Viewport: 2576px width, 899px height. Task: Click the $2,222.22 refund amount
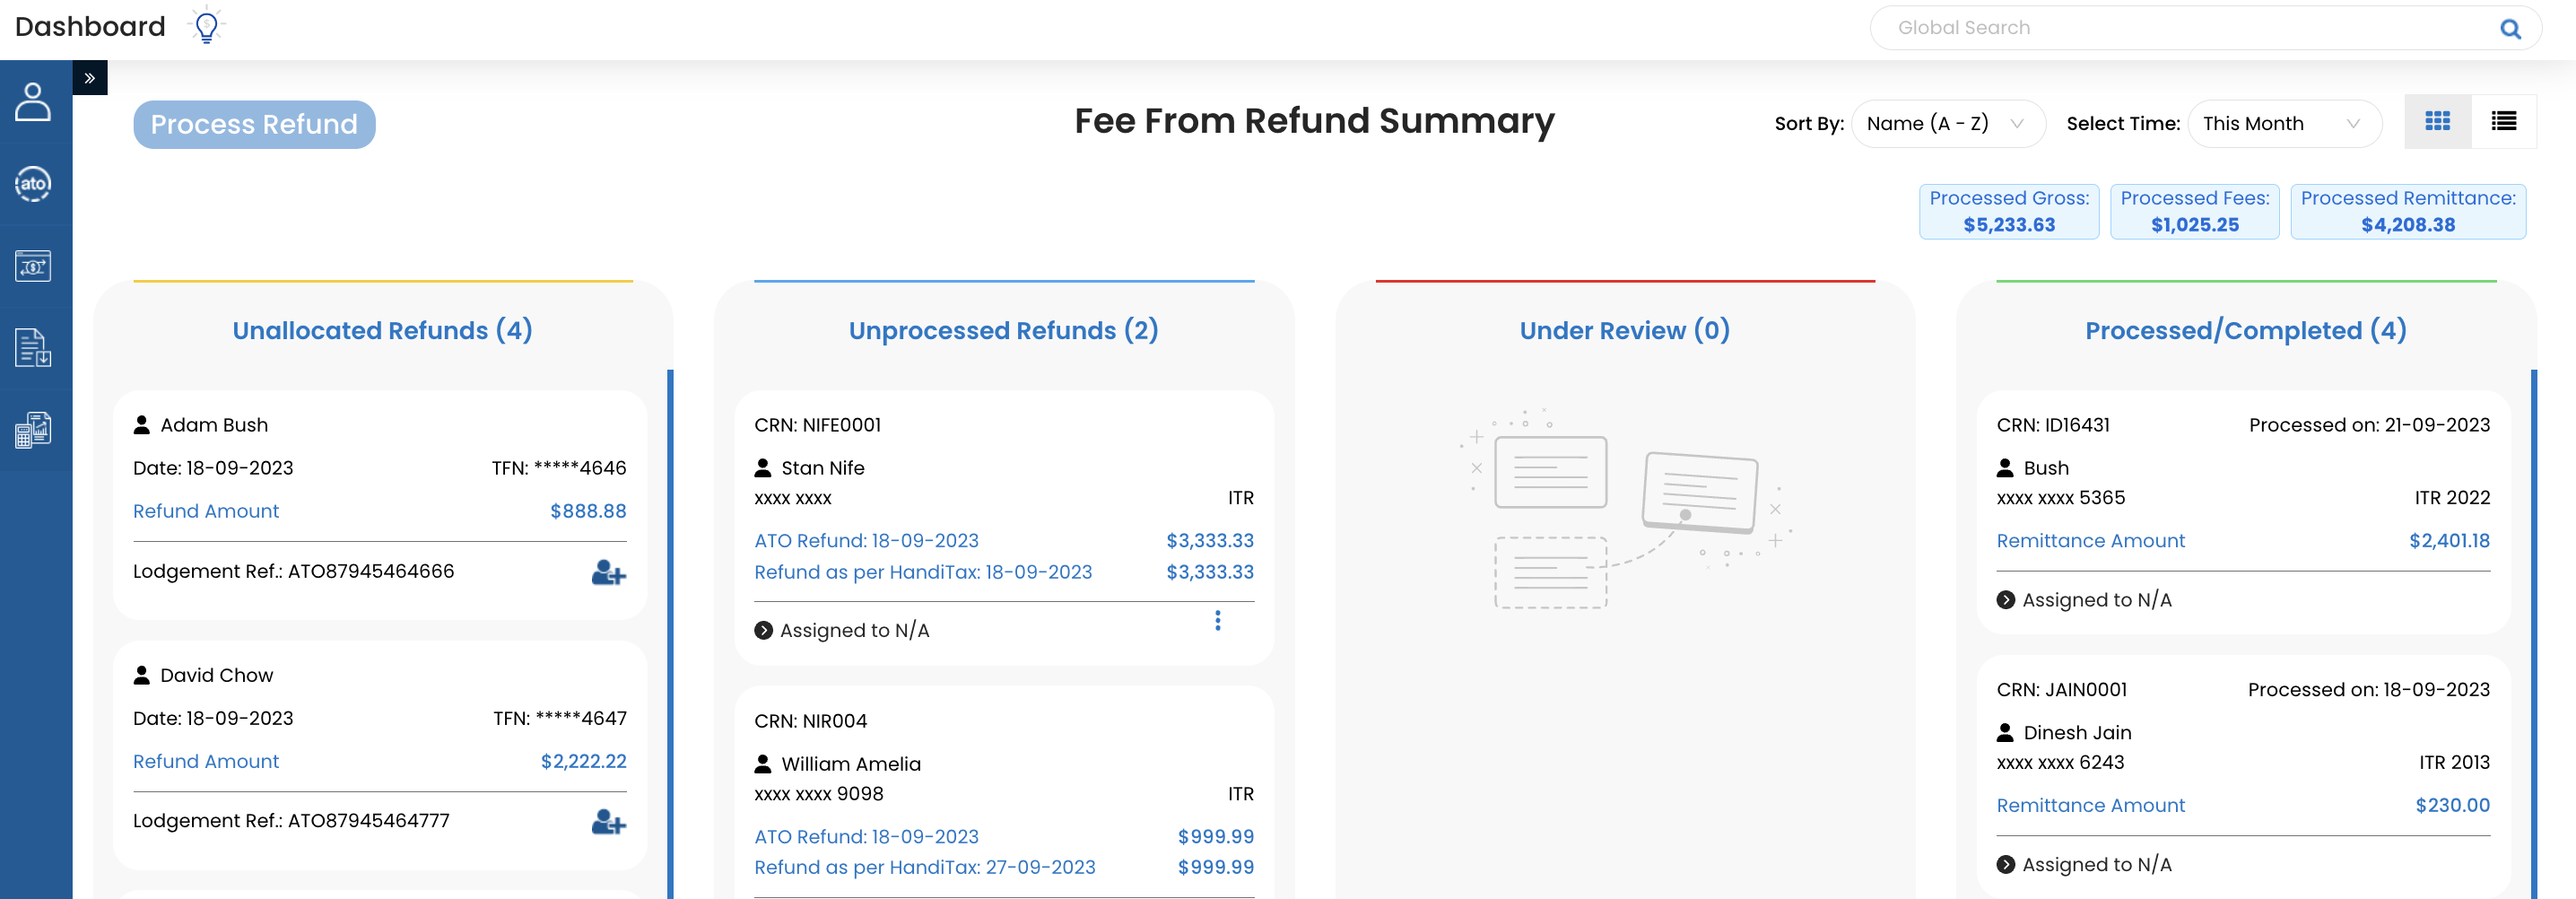(x=584, y=762)
